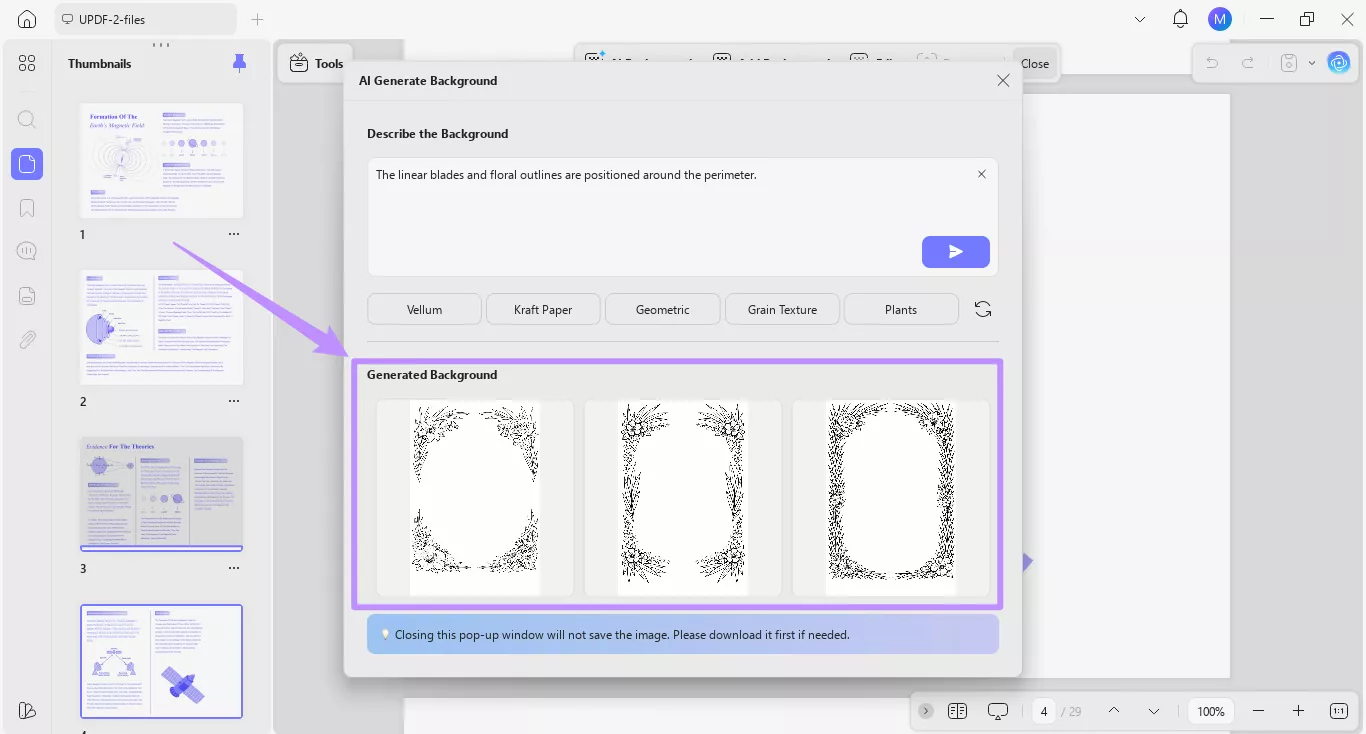Open the Attachments paperclip panel
Image resolution: width=1366 pixels, height=734 pixels.
coord(27,339)
